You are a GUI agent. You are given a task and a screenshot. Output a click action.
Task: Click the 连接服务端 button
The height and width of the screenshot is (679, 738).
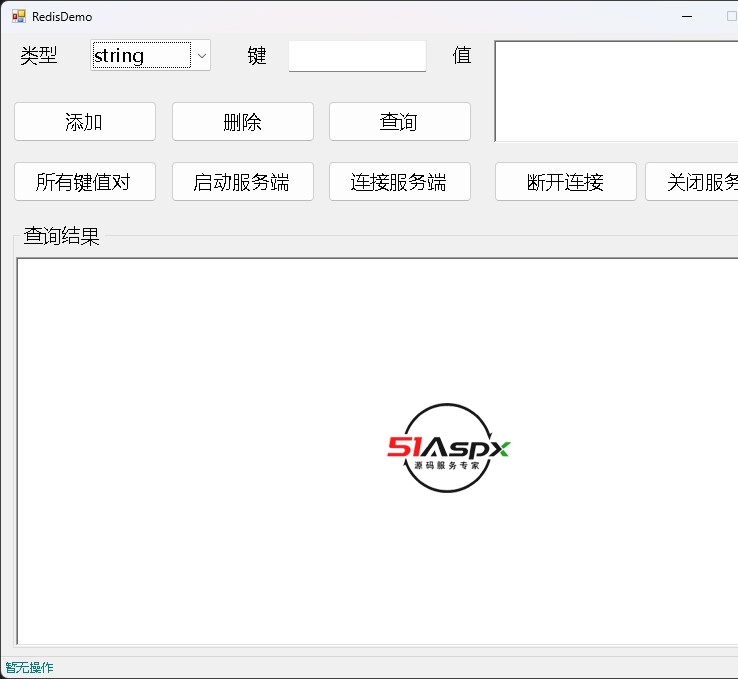pyautogui.click(x=400, y=182)
